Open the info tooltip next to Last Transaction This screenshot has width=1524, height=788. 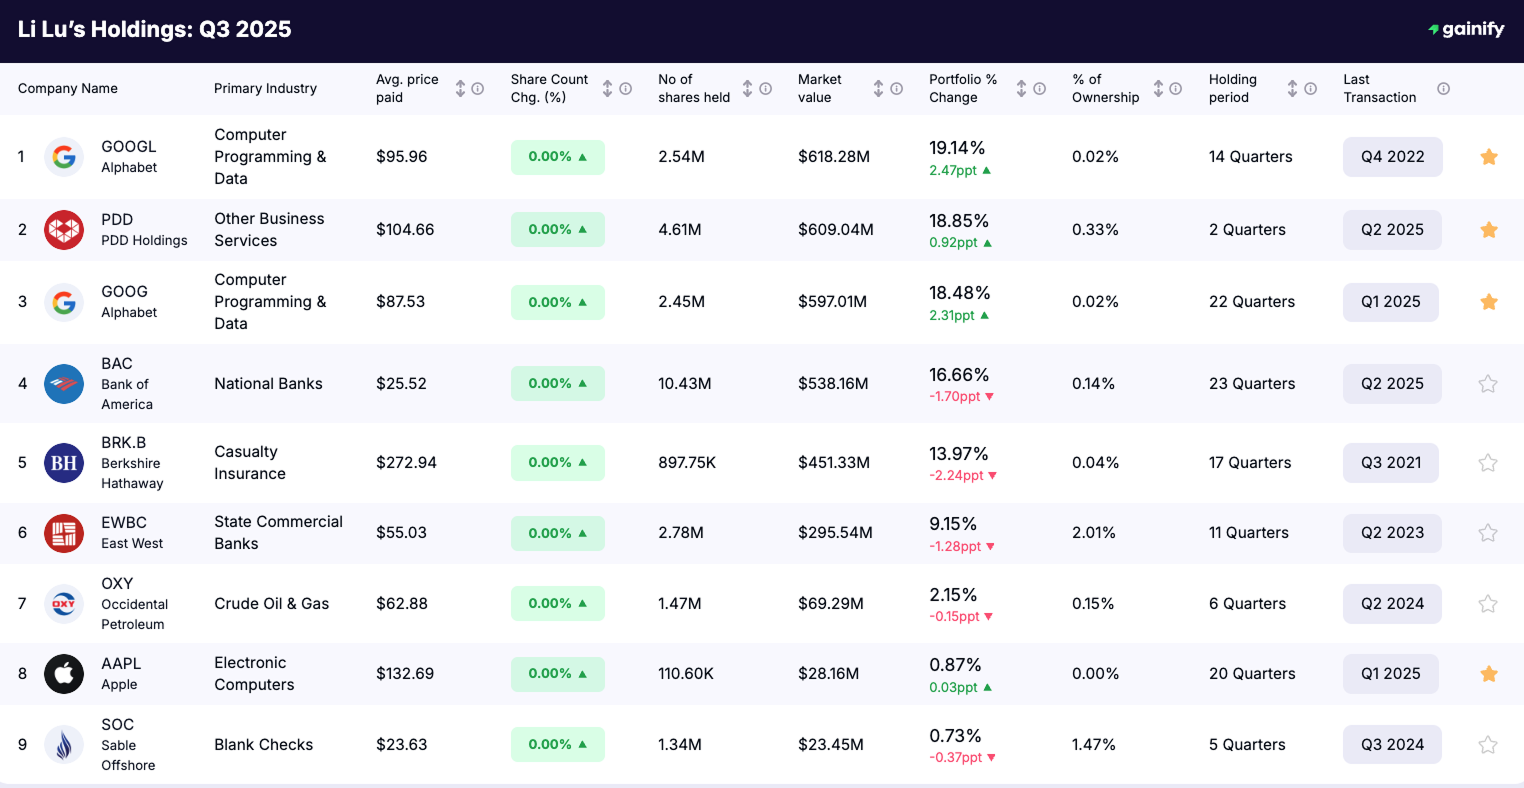pos(1443,88)
